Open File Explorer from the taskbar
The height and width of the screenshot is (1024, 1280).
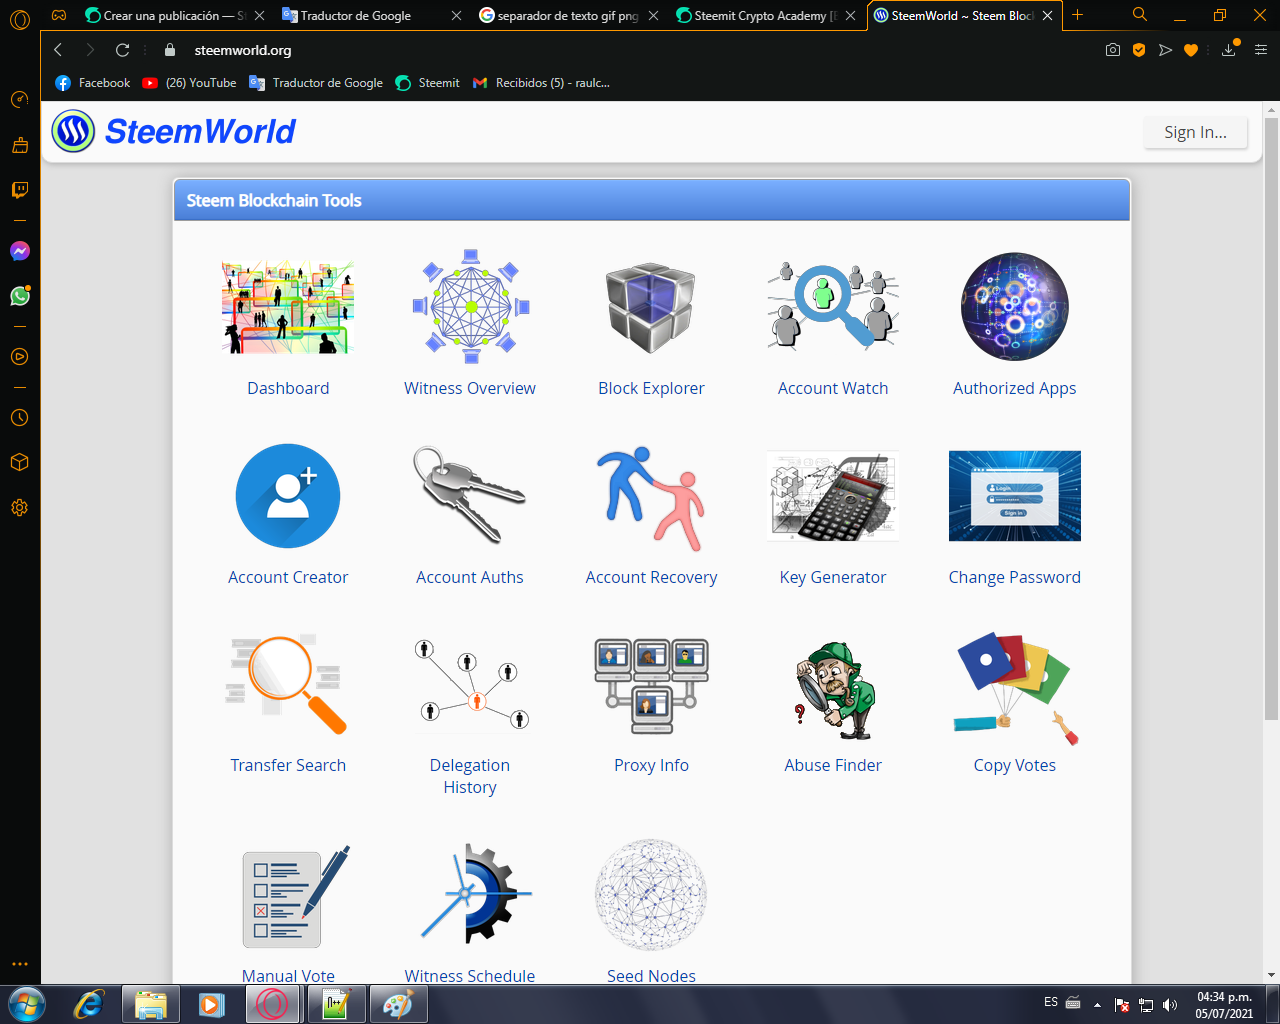click(x=151, y=1004)
